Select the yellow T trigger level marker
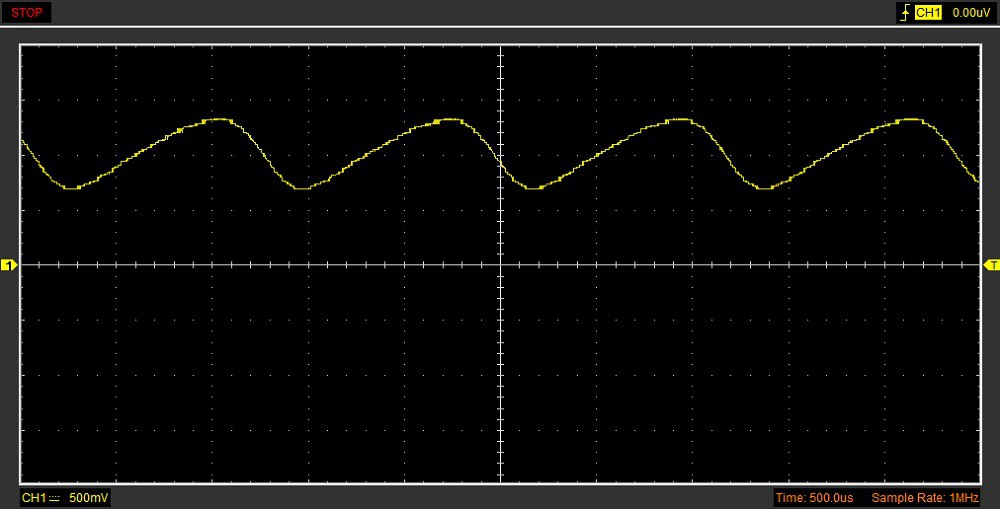This screenshot has width=1000, height=509. [x=992, y=265]
